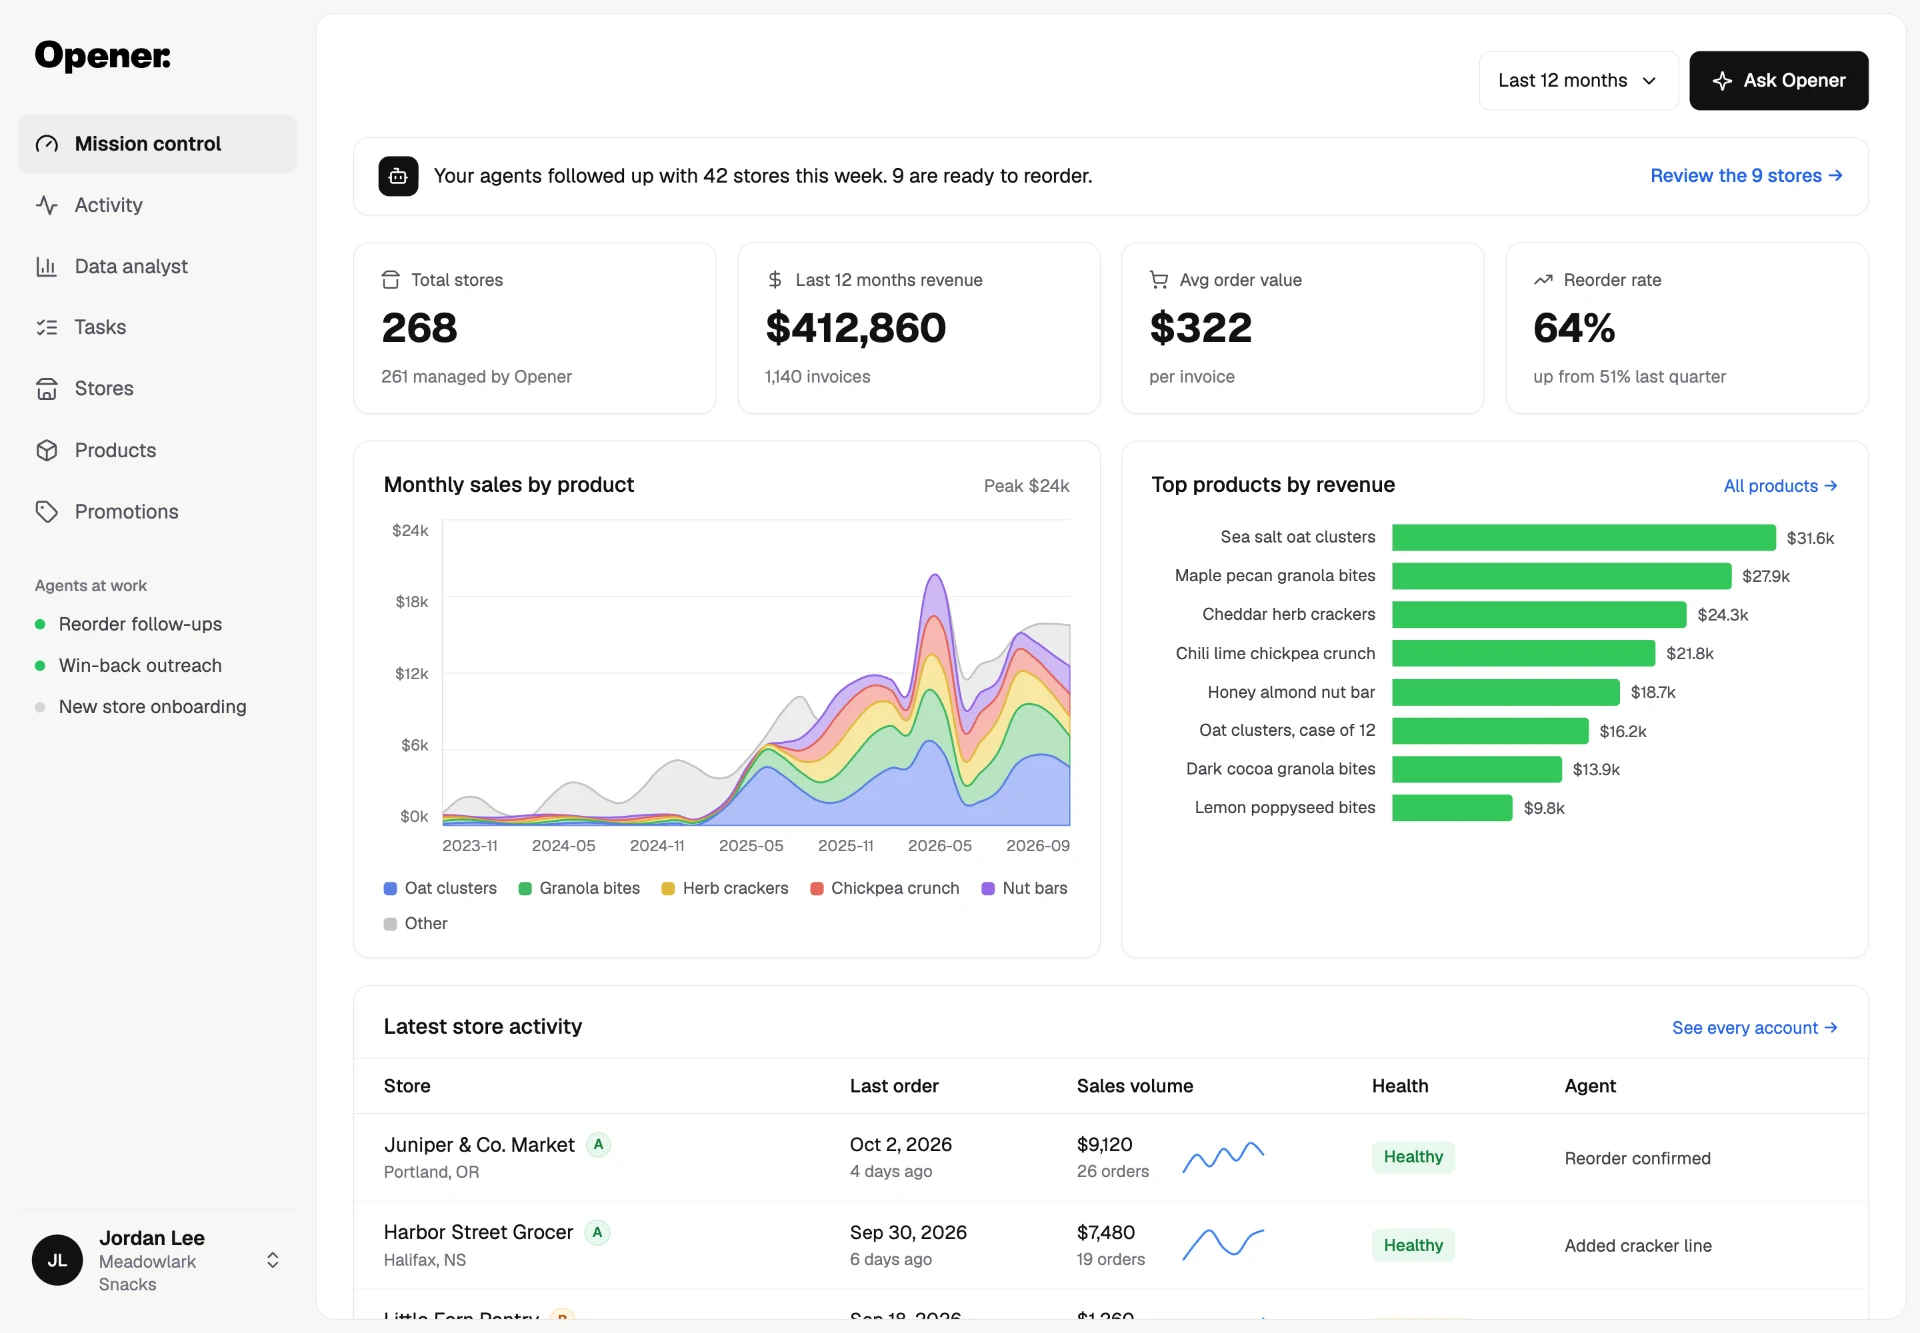Image resolution: width=1920 pixels, height=1333 pixels.
Task: Select Harbor Street Grocer store name
Action: coord(478,1233)
